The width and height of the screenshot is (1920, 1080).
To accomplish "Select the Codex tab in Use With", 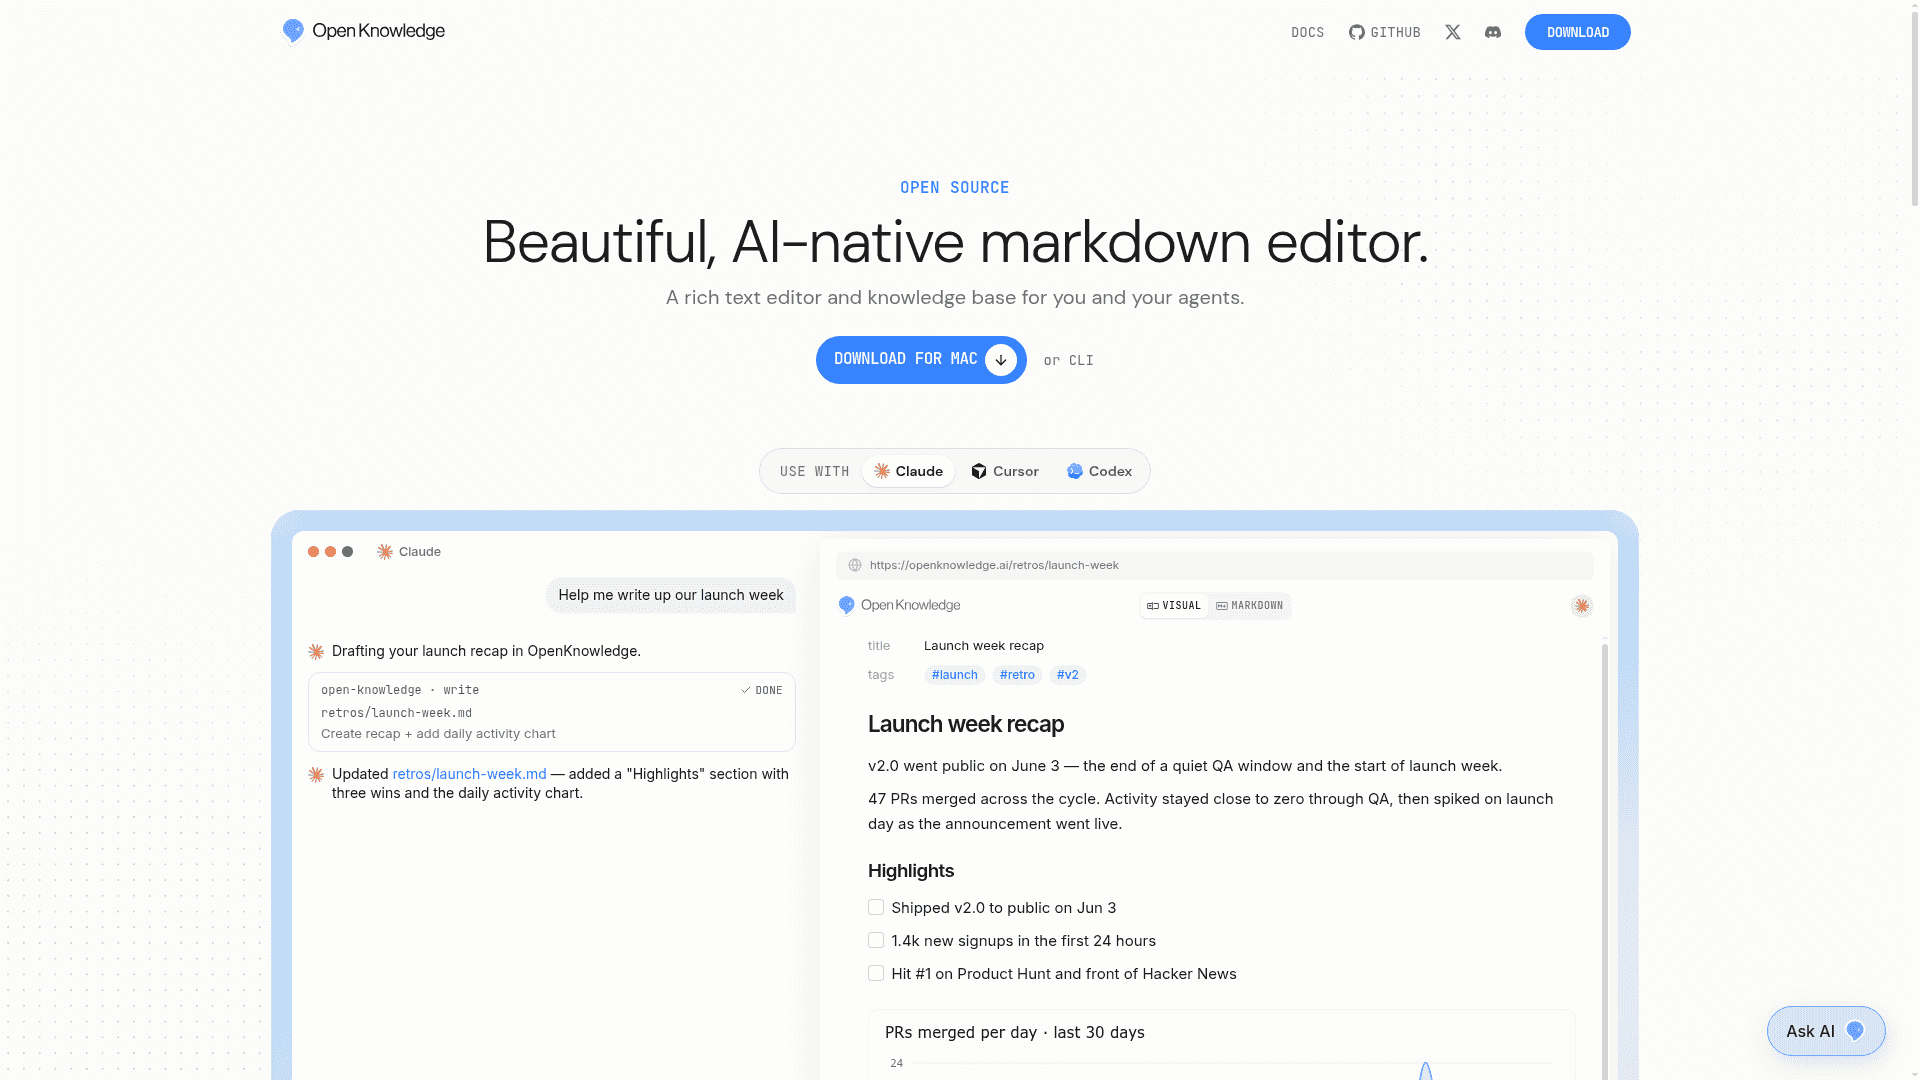I will (1099, 471).
